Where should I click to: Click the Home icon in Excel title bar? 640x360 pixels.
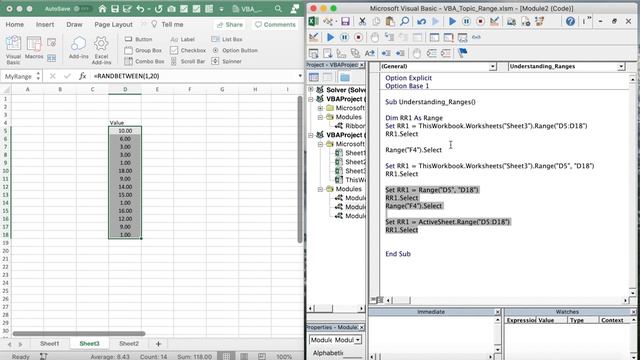pyautogui.click(x=102, y=9)
